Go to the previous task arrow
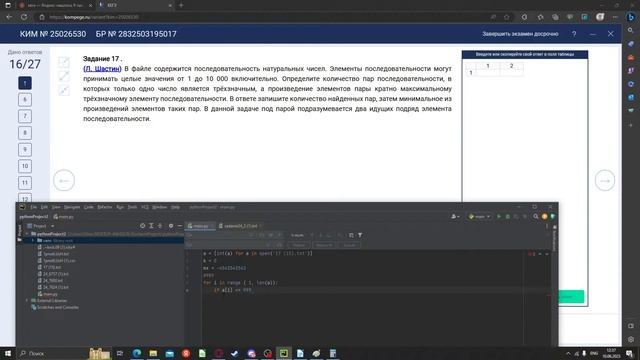Image resolution: width=640 pixels, height=360 pixels. pos(64,180)
